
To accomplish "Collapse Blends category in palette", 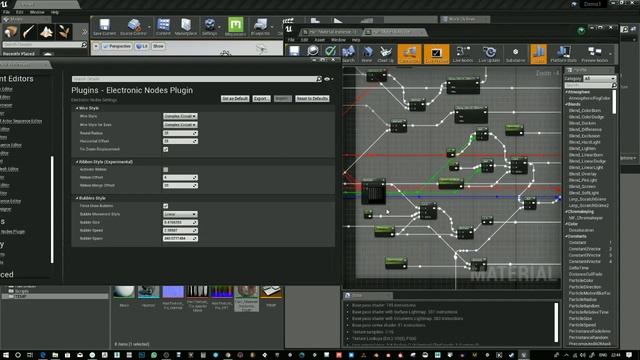I will [x=567, y=104].
